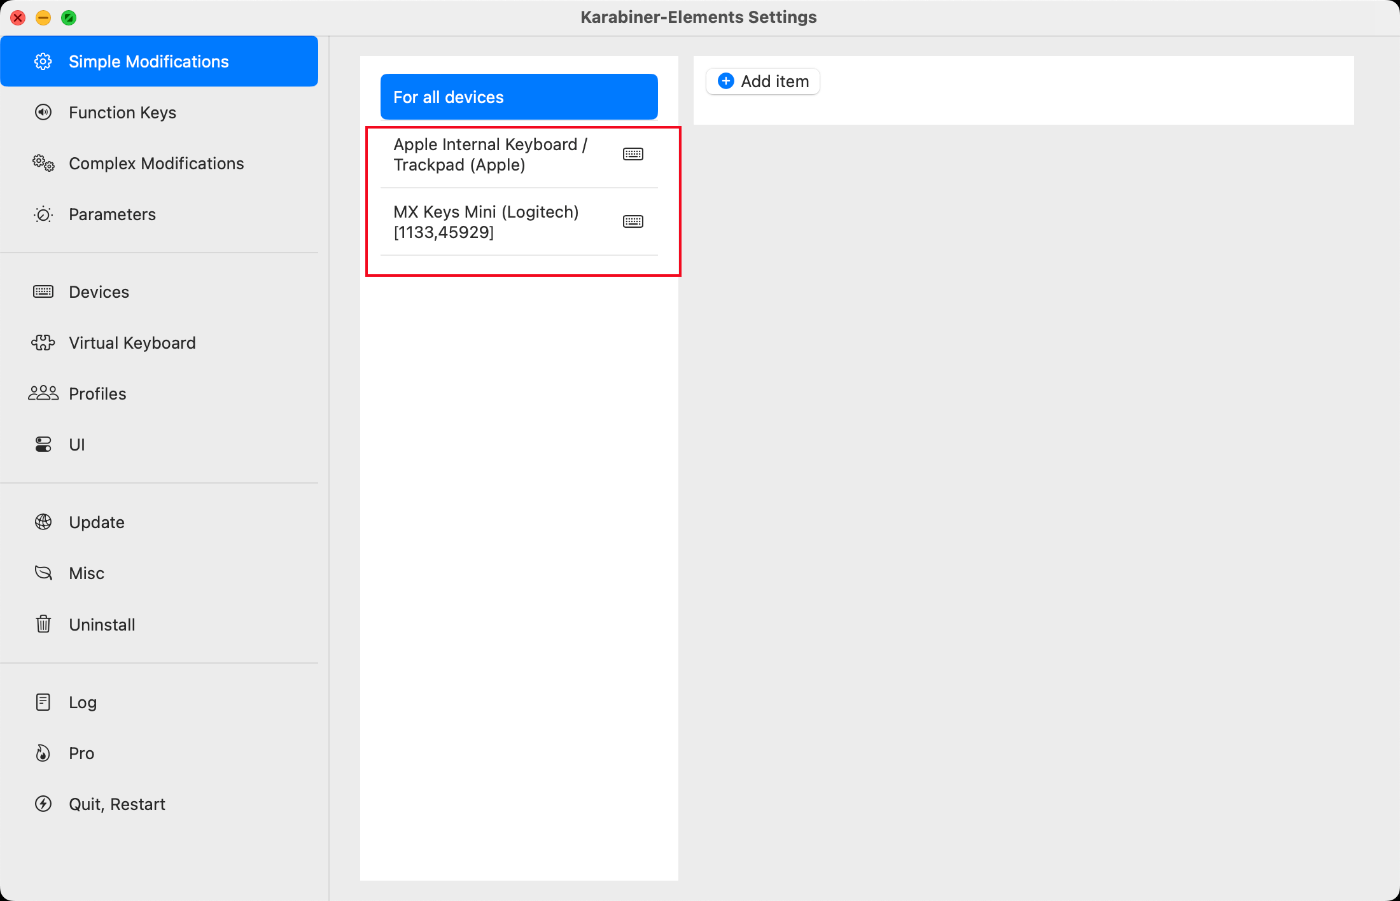This screenshot has width=1400, height=901.
Task: Open Quit, Restart options
Action: pos(159,804)
